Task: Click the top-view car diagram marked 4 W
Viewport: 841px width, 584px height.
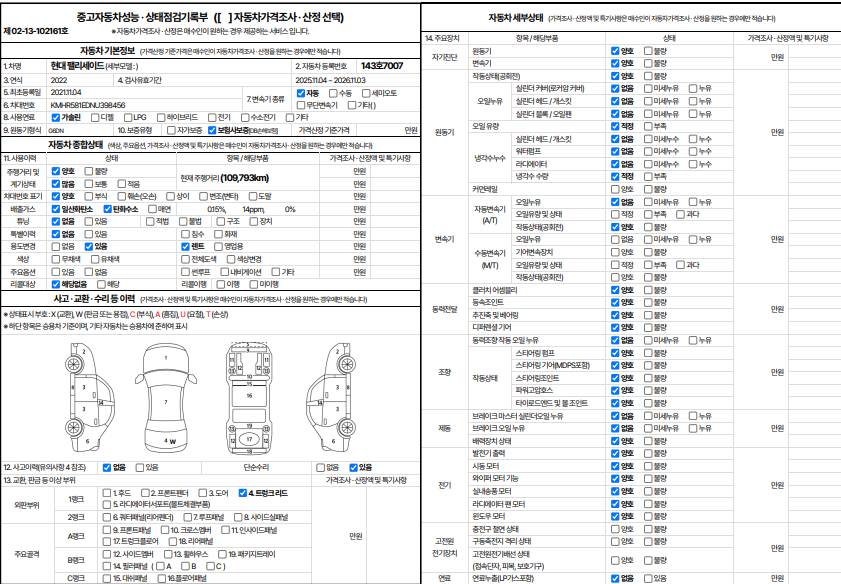Action: 166,397
